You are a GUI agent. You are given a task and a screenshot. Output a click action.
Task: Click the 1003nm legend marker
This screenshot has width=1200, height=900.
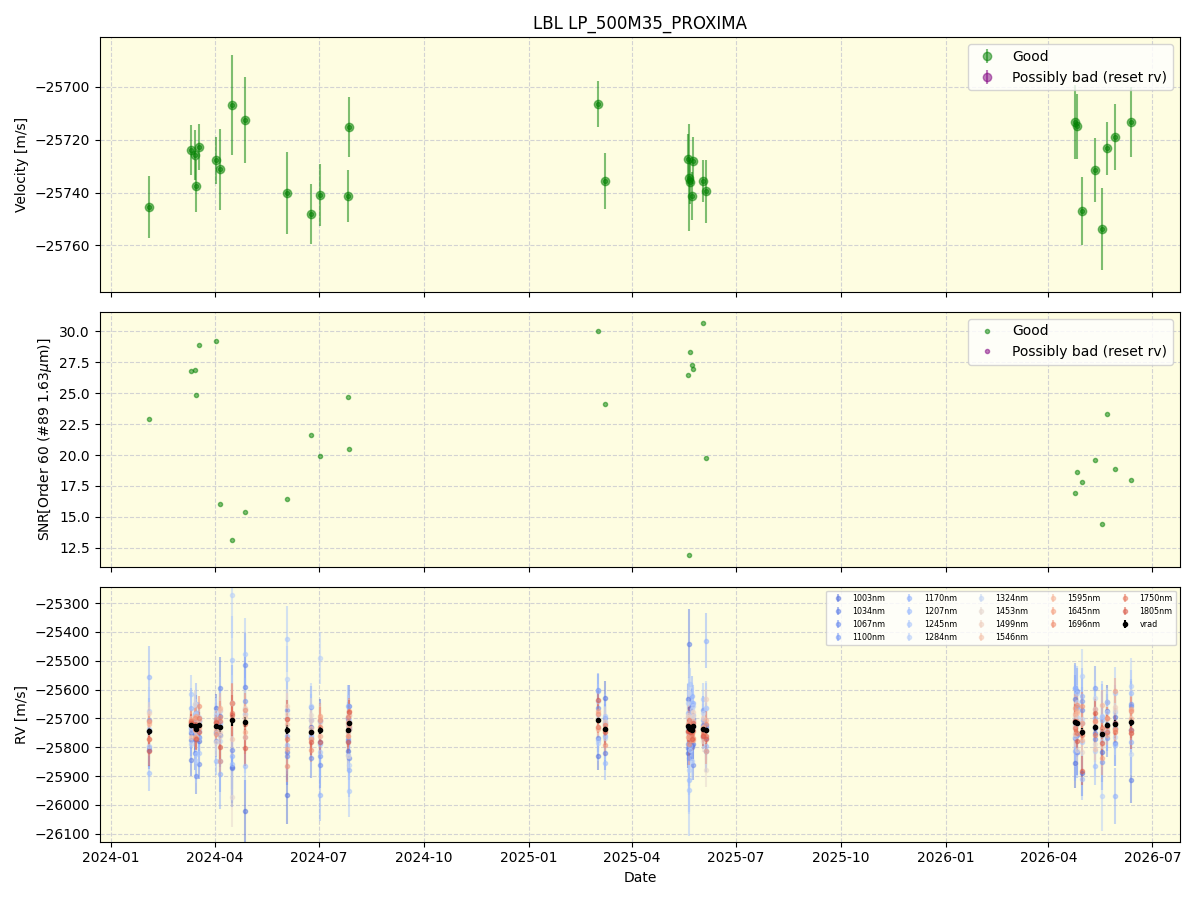838,598
